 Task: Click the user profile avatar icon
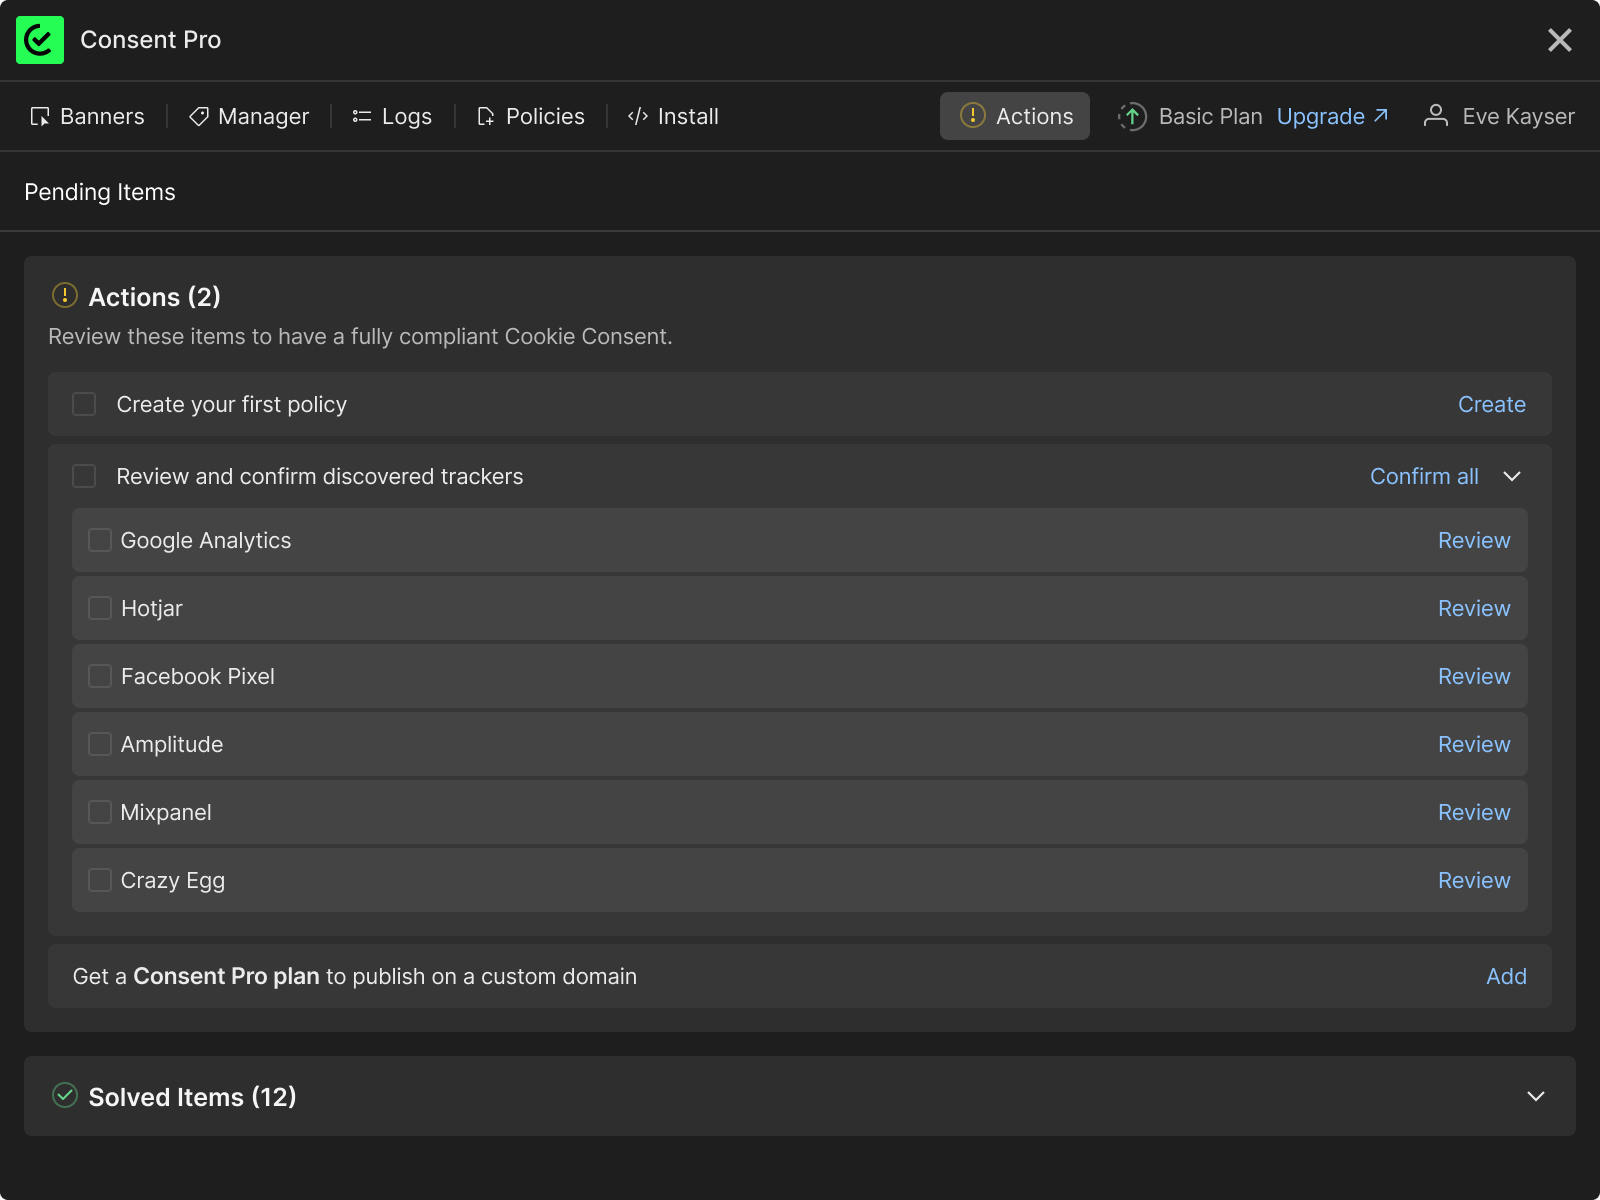pyautogui.click(x=1436, y=116)
